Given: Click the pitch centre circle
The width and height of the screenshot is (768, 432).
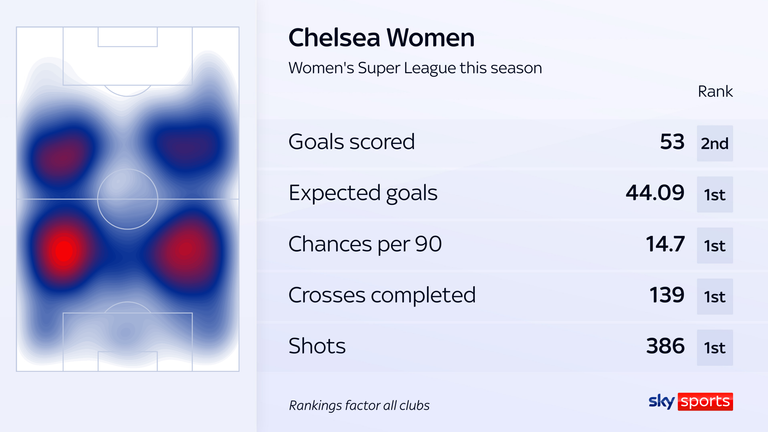Looking at the screenshot, I should pyautogui.click(x=127, y=199).
